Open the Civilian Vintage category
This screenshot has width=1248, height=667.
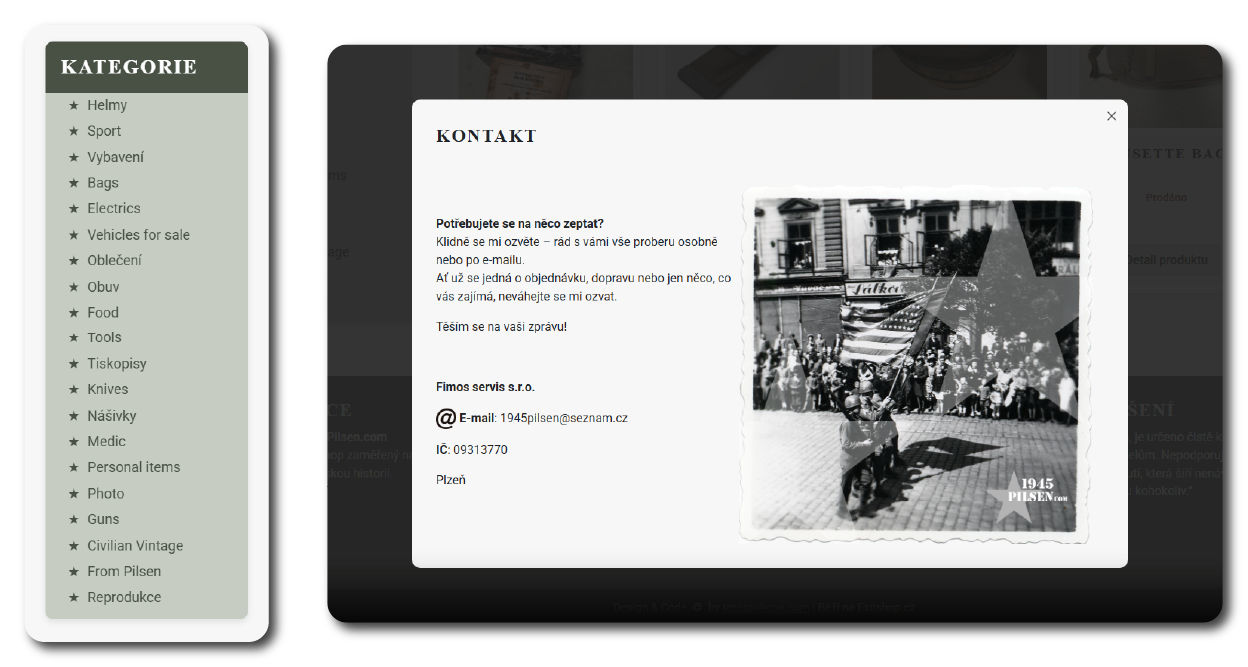click(135, 546)
